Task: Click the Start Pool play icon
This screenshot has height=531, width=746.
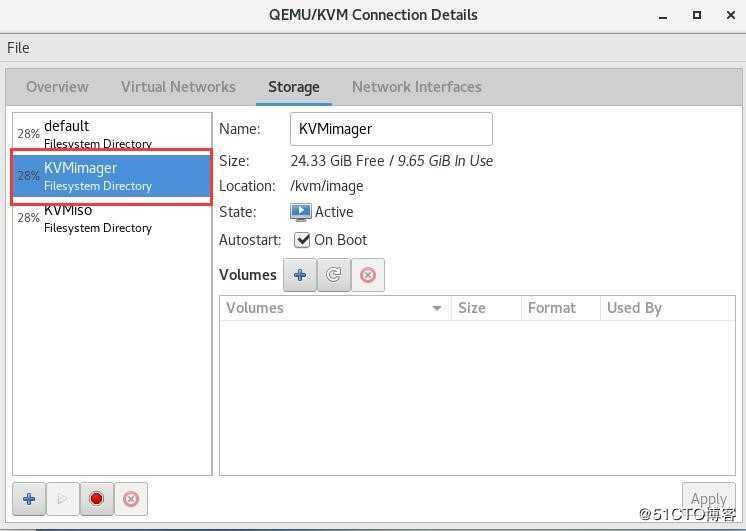Action: coord(62,499)
